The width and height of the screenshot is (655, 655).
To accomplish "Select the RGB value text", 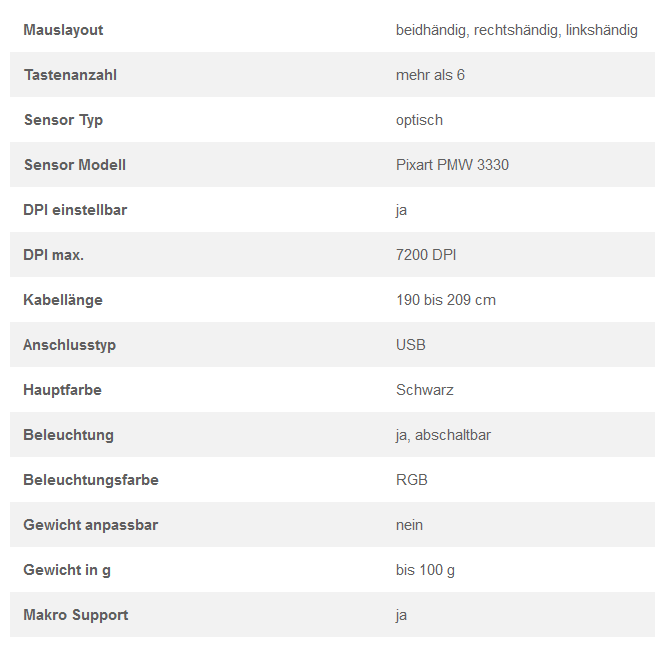I will coord(412,480).
